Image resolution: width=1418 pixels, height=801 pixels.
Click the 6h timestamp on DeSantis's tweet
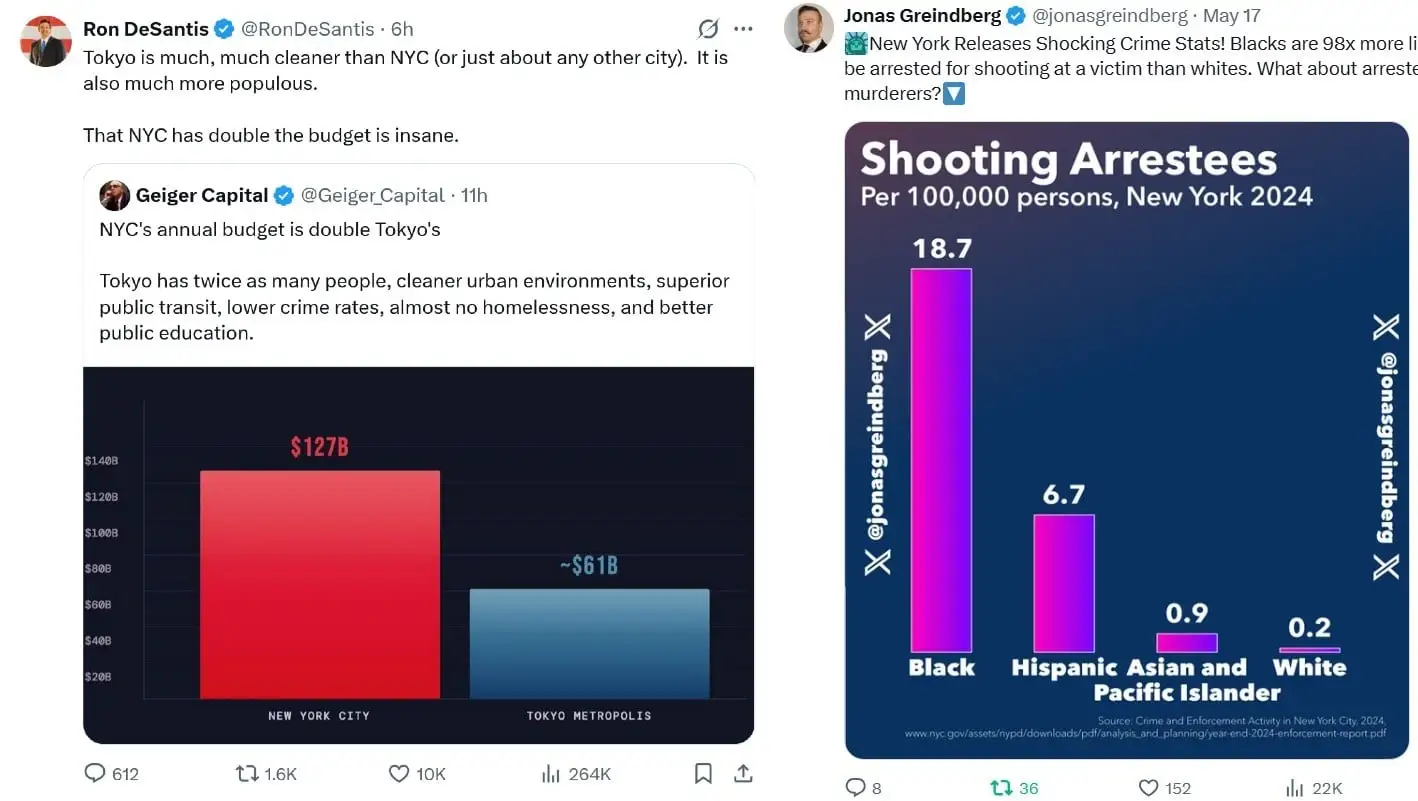point(402,29)
